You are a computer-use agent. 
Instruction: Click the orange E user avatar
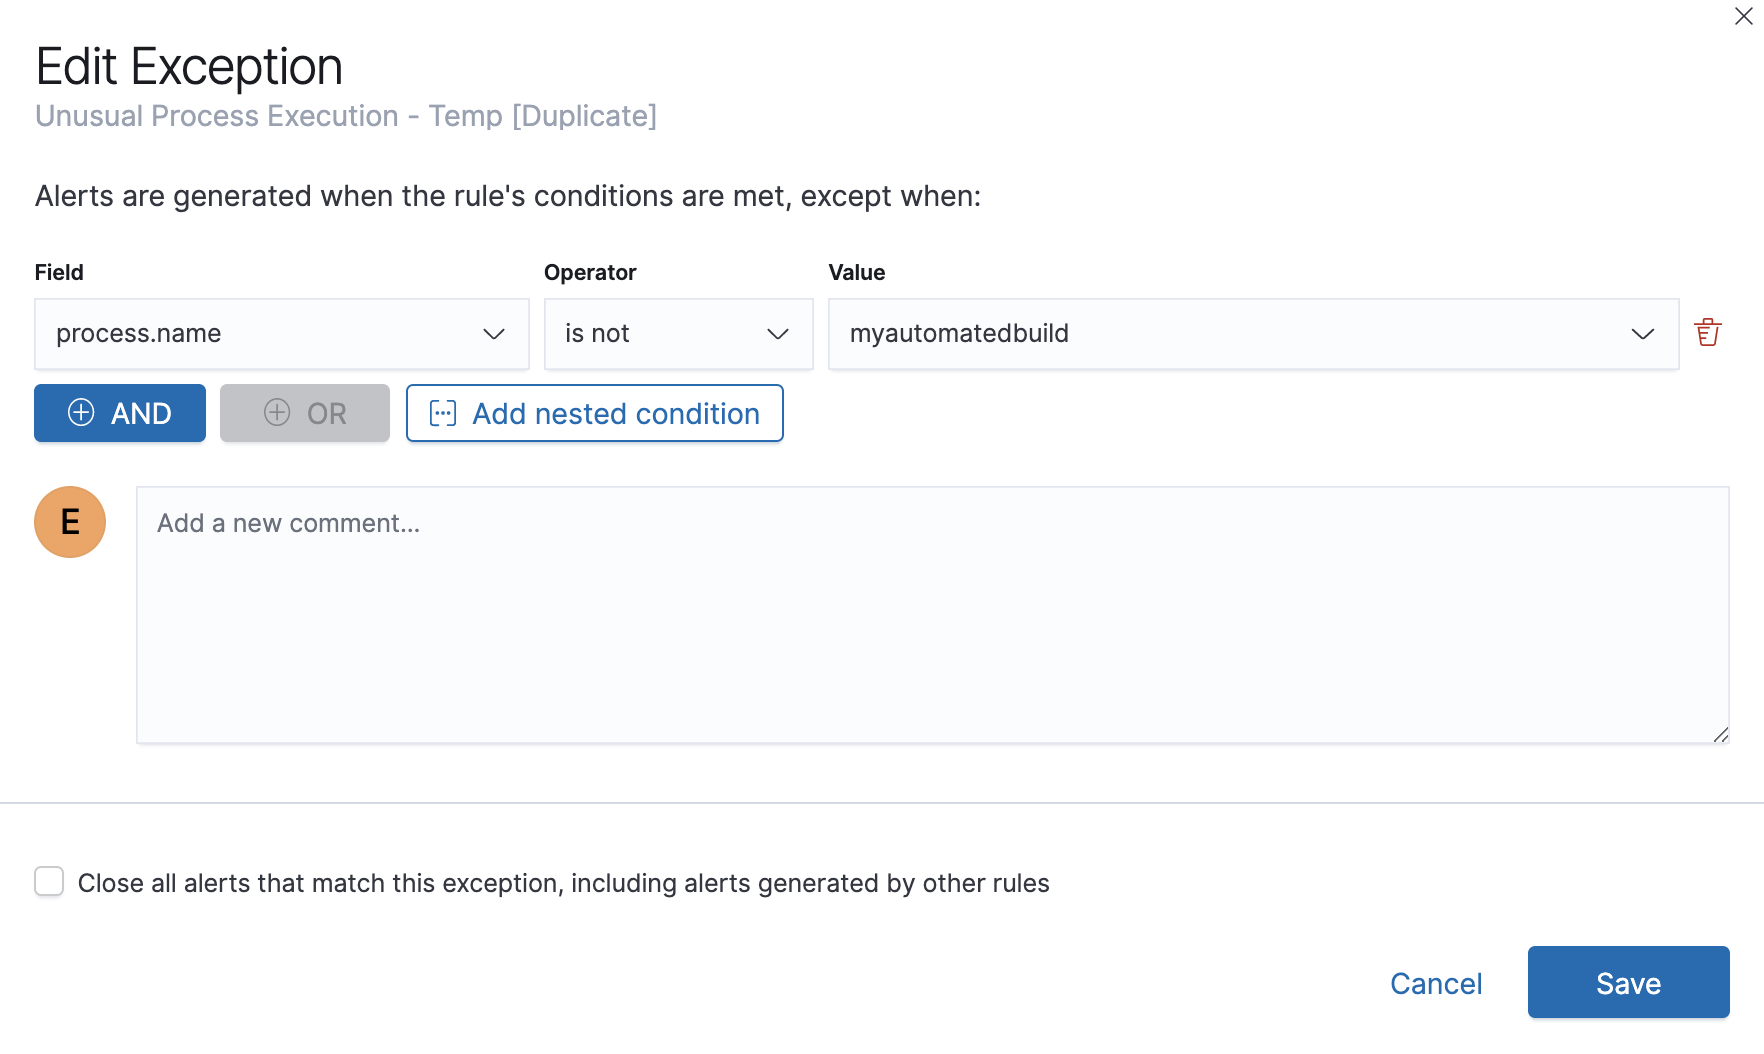69,521
